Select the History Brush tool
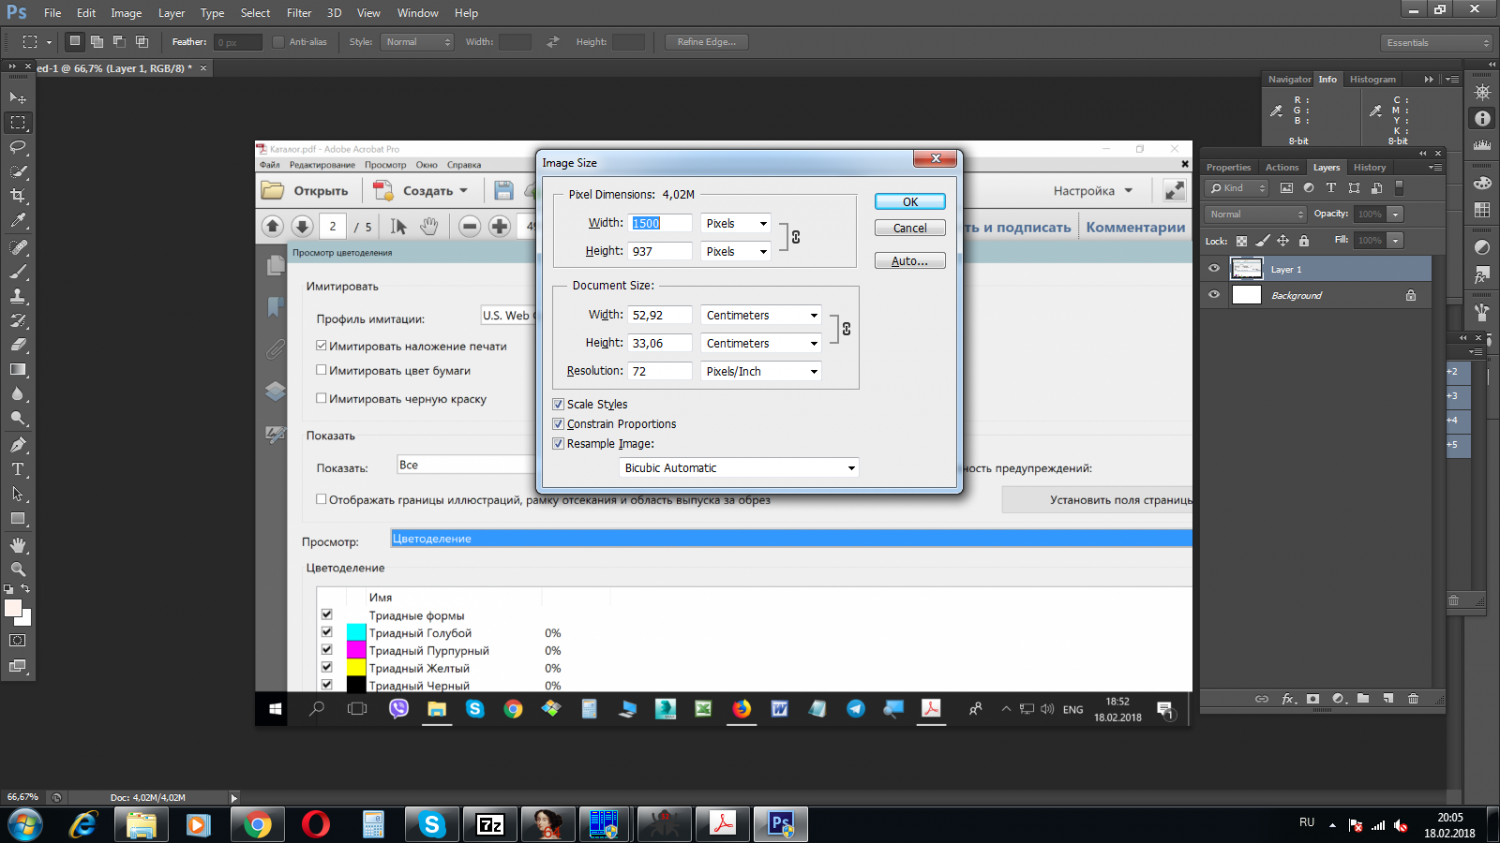The height and width of the screenshot is (843, 1500). click(18, 321)
